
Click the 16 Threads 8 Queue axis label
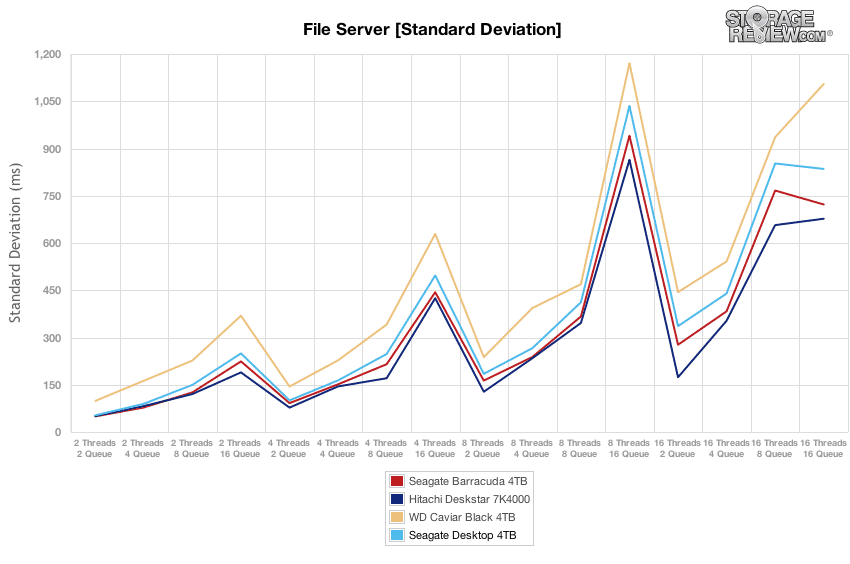point(775,448)
